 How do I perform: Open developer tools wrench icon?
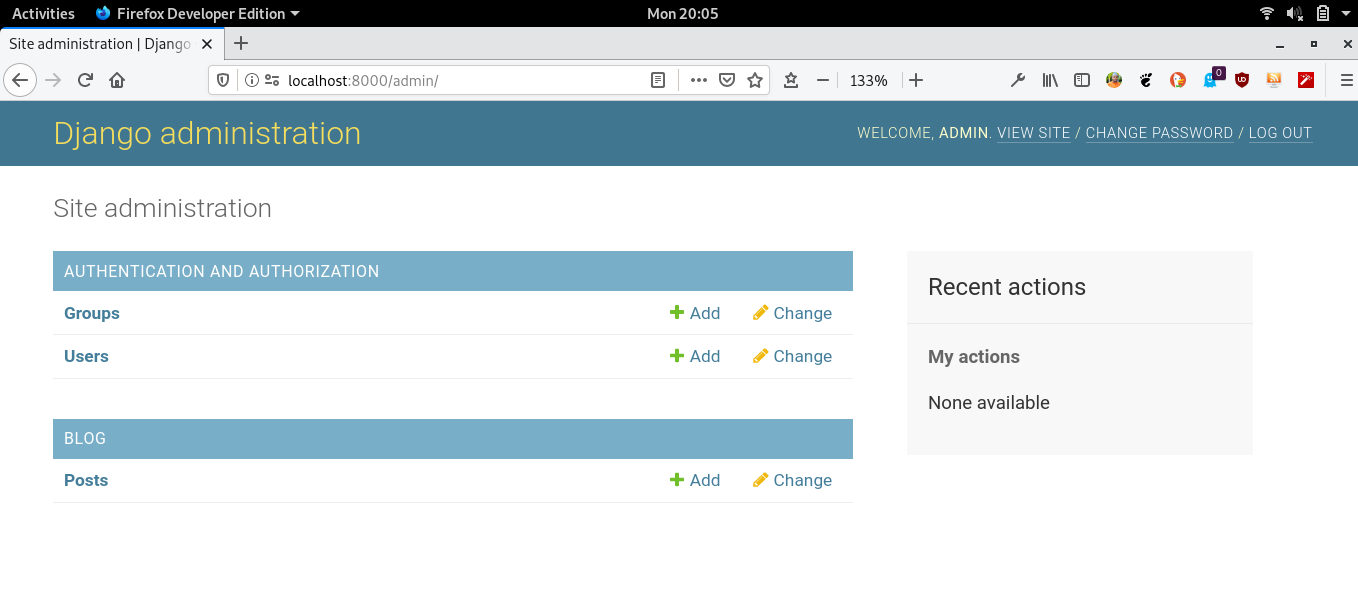click(1018, 80)
